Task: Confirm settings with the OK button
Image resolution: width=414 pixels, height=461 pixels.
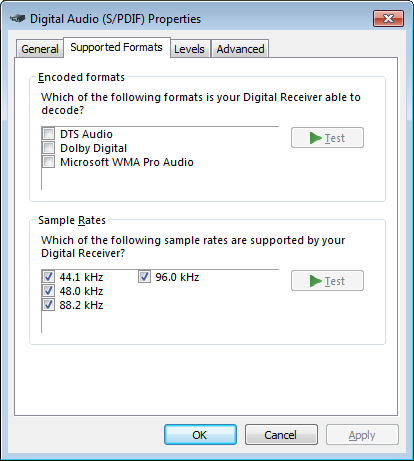Action: (x=200, y=435)
